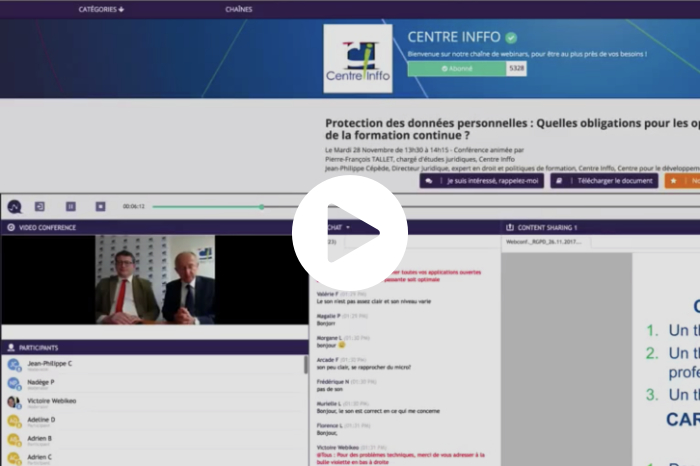Viewport: 700px width, 466px height.
Task: Click the 00:06:12 elapsed time
Action: (134, 207)
